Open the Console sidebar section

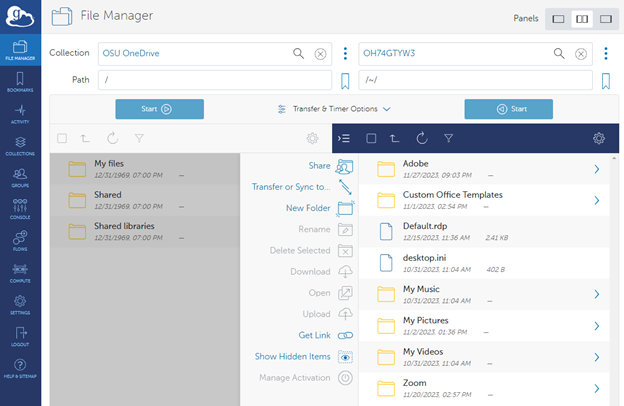(x=20, y=209)
